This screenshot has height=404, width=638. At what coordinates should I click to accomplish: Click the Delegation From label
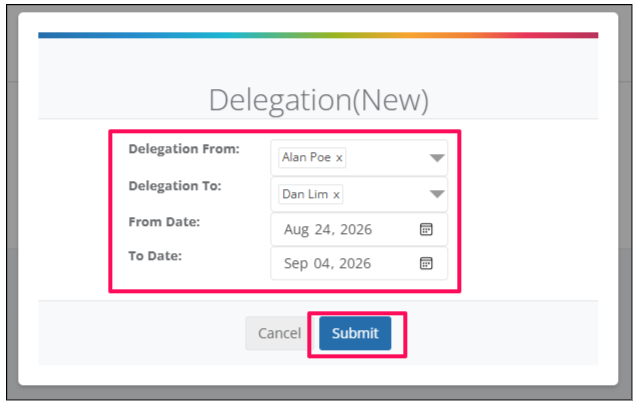pos(184,149)
